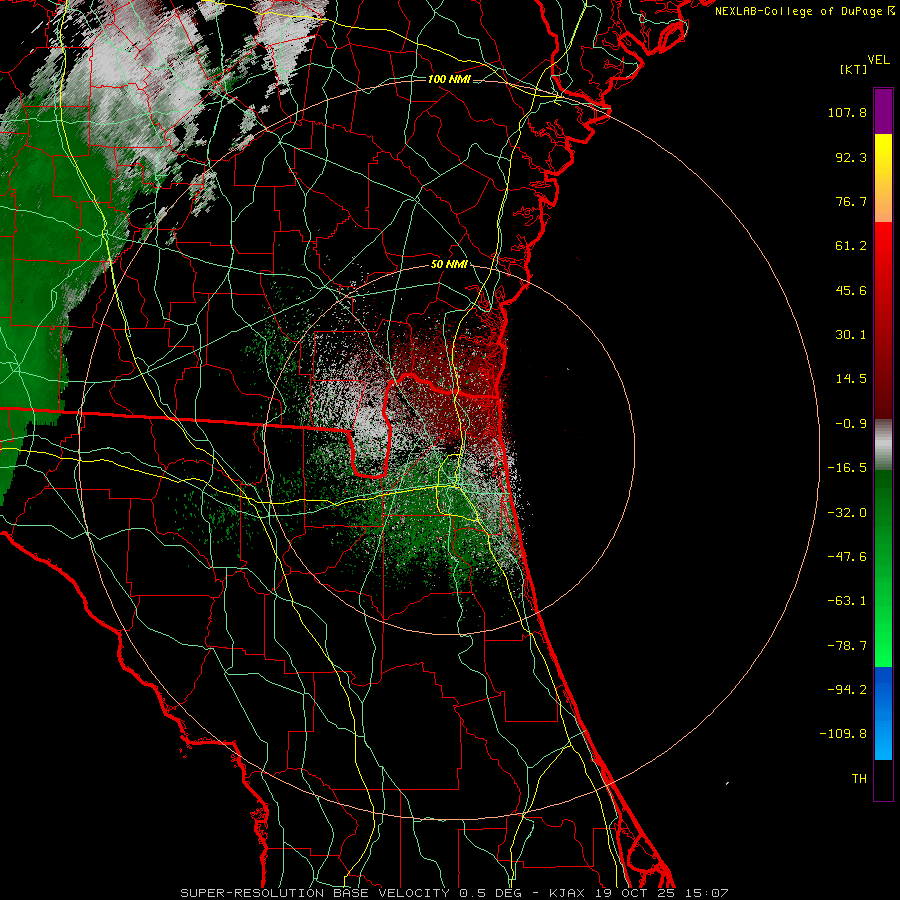This screenshot has height=900, width=900.
Task: Click the 45.6 legend value
Action: tap(851, 290)
